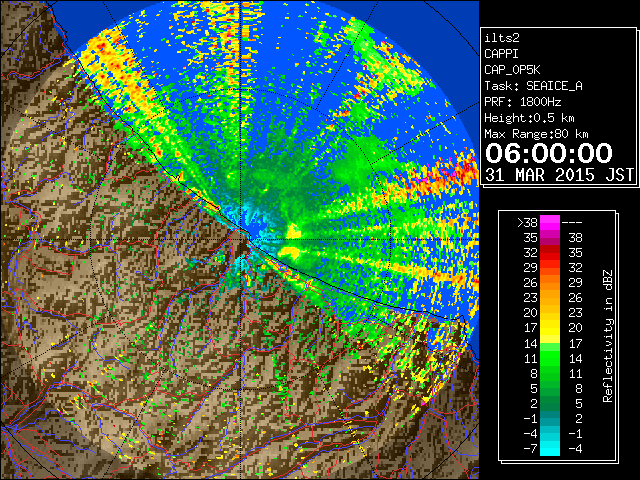Viewport: 640px width, 480px height.
Task: Select the orange 26-29 dBZ legend color
Action: point(550,282)
